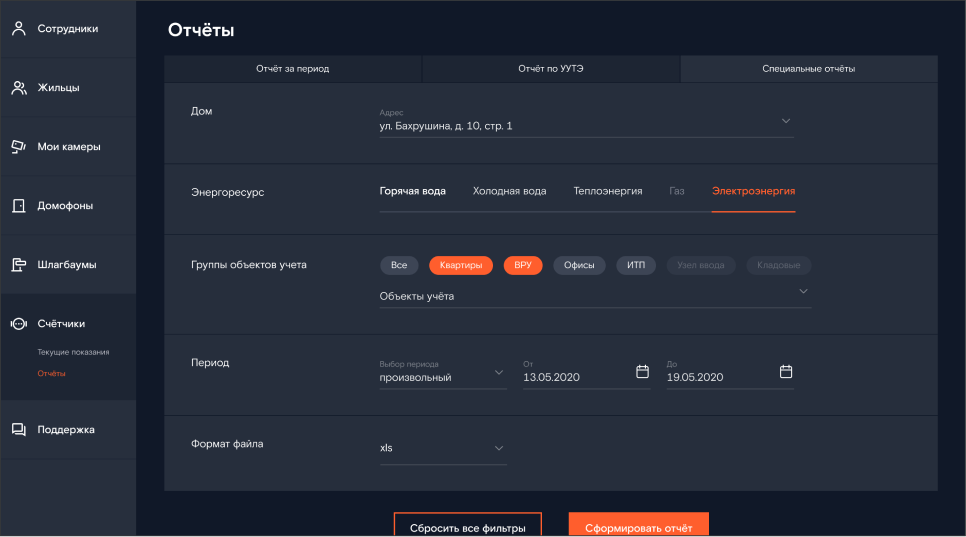Click the Мои камеры camera icon
The image size is (966, 537).
tap(19, 147)
